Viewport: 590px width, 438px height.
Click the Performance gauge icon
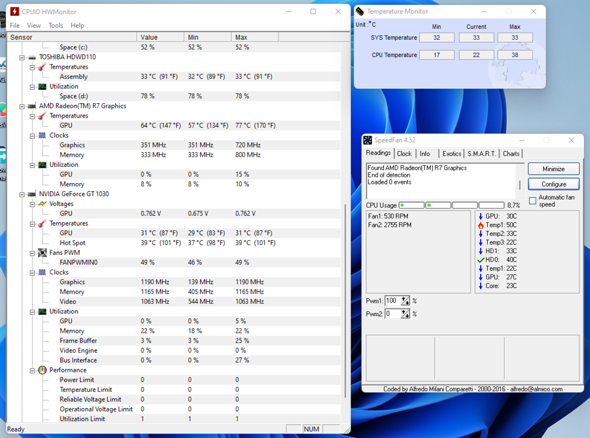click(42, 370)
